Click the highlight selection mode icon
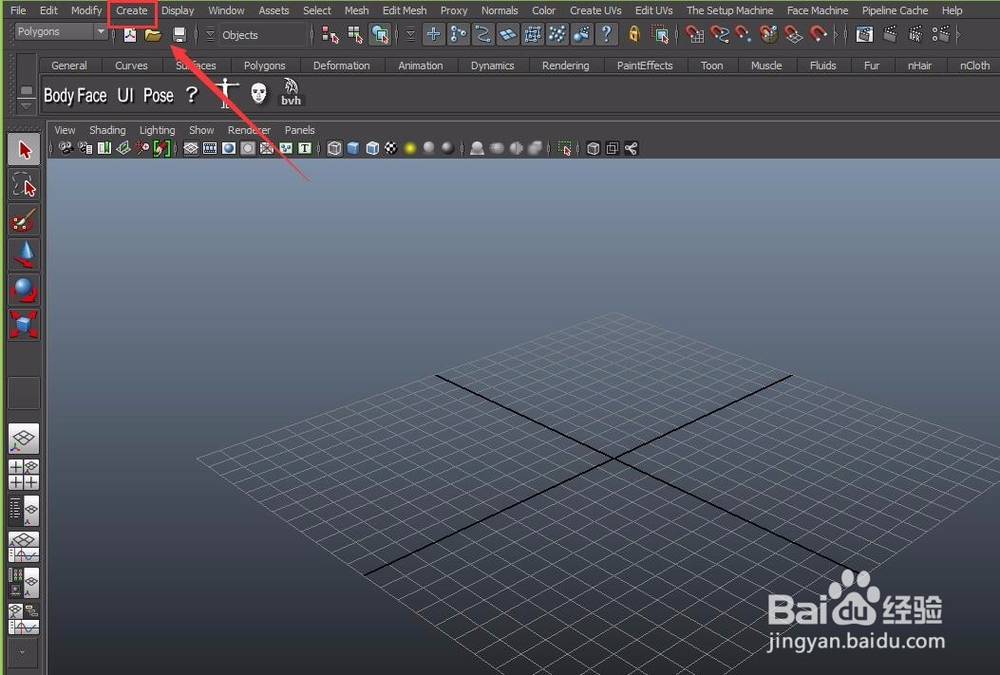The image size is (1000, 675). [x=661, y=34]
